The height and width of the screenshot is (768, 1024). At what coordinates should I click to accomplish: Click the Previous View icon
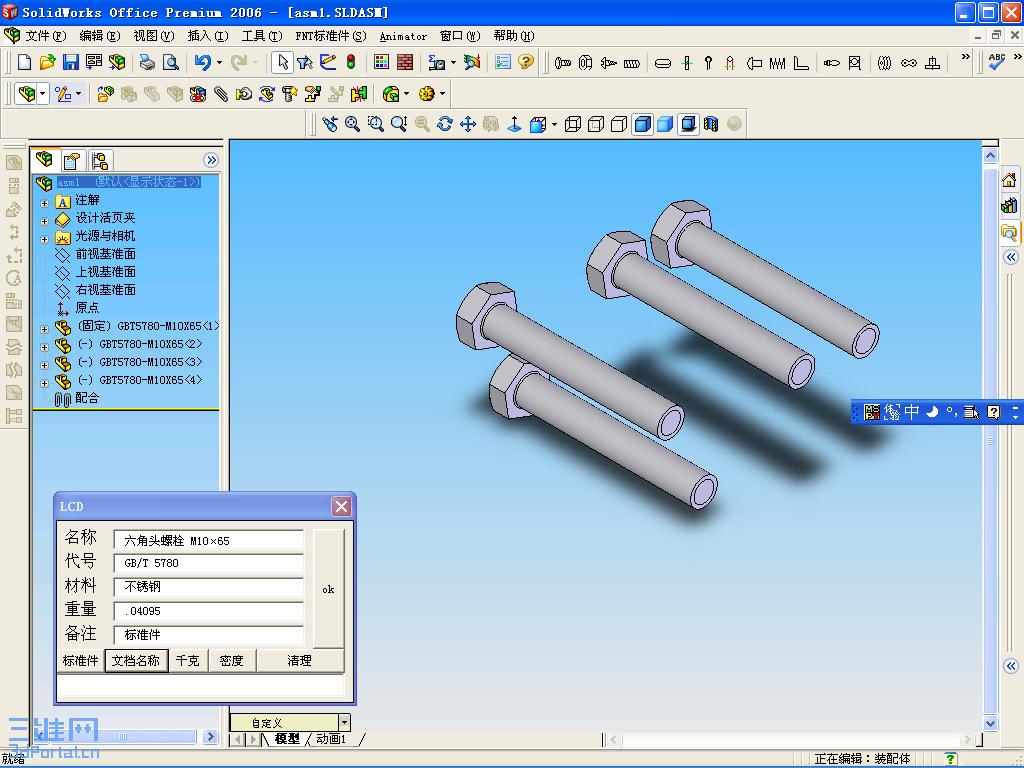tap(330, 123)
